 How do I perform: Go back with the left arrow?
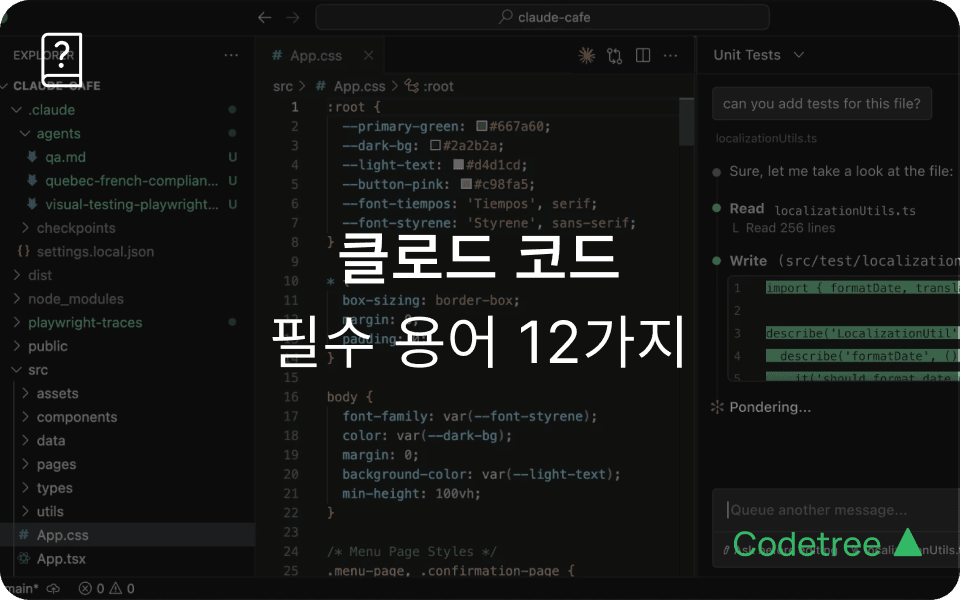click(x=264, y=18)
